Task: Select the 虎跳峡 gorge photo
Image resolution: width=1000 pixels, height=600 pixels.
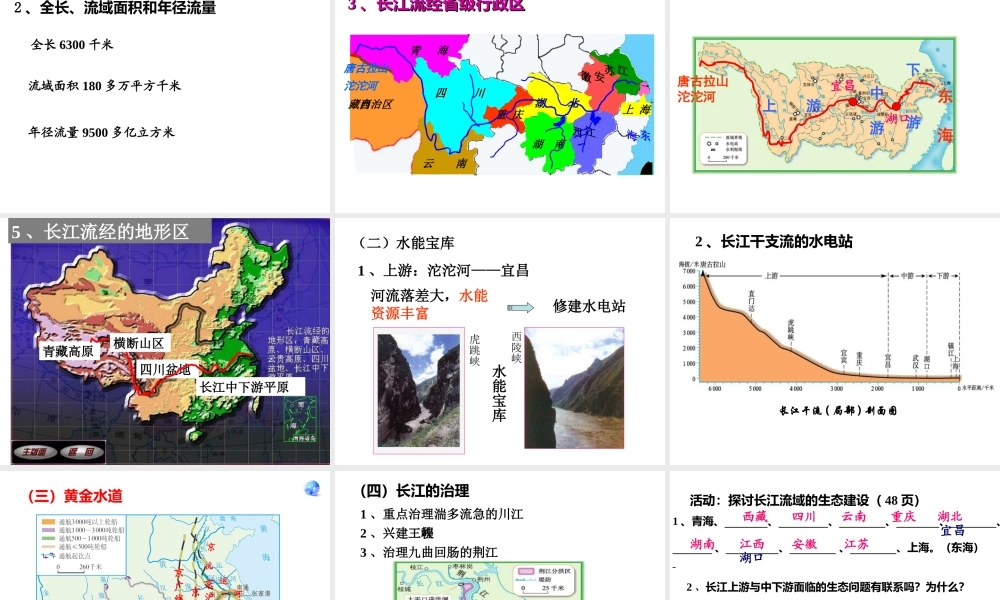Action: pyautogui.click(x=418, y=390)
